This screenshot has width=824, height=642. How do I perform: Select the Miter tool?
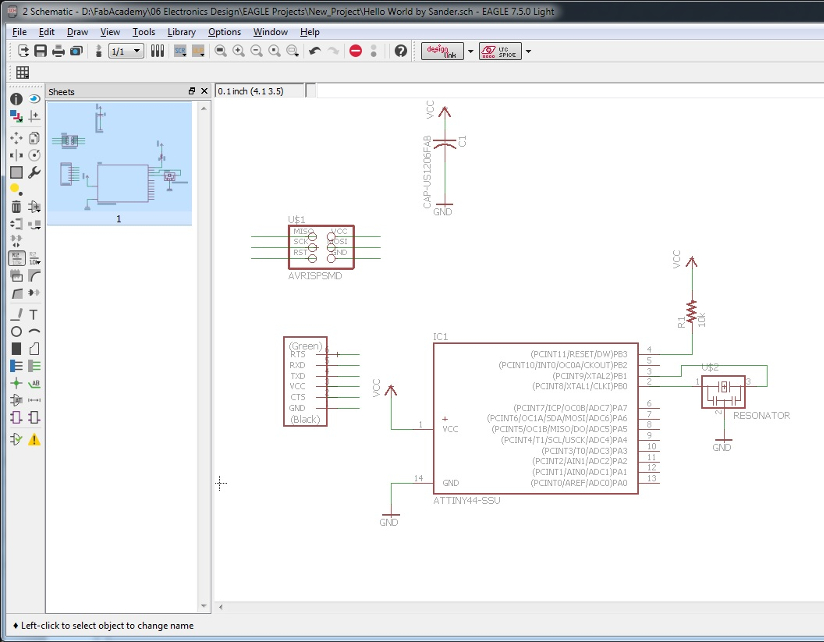[x=34, y=275]
